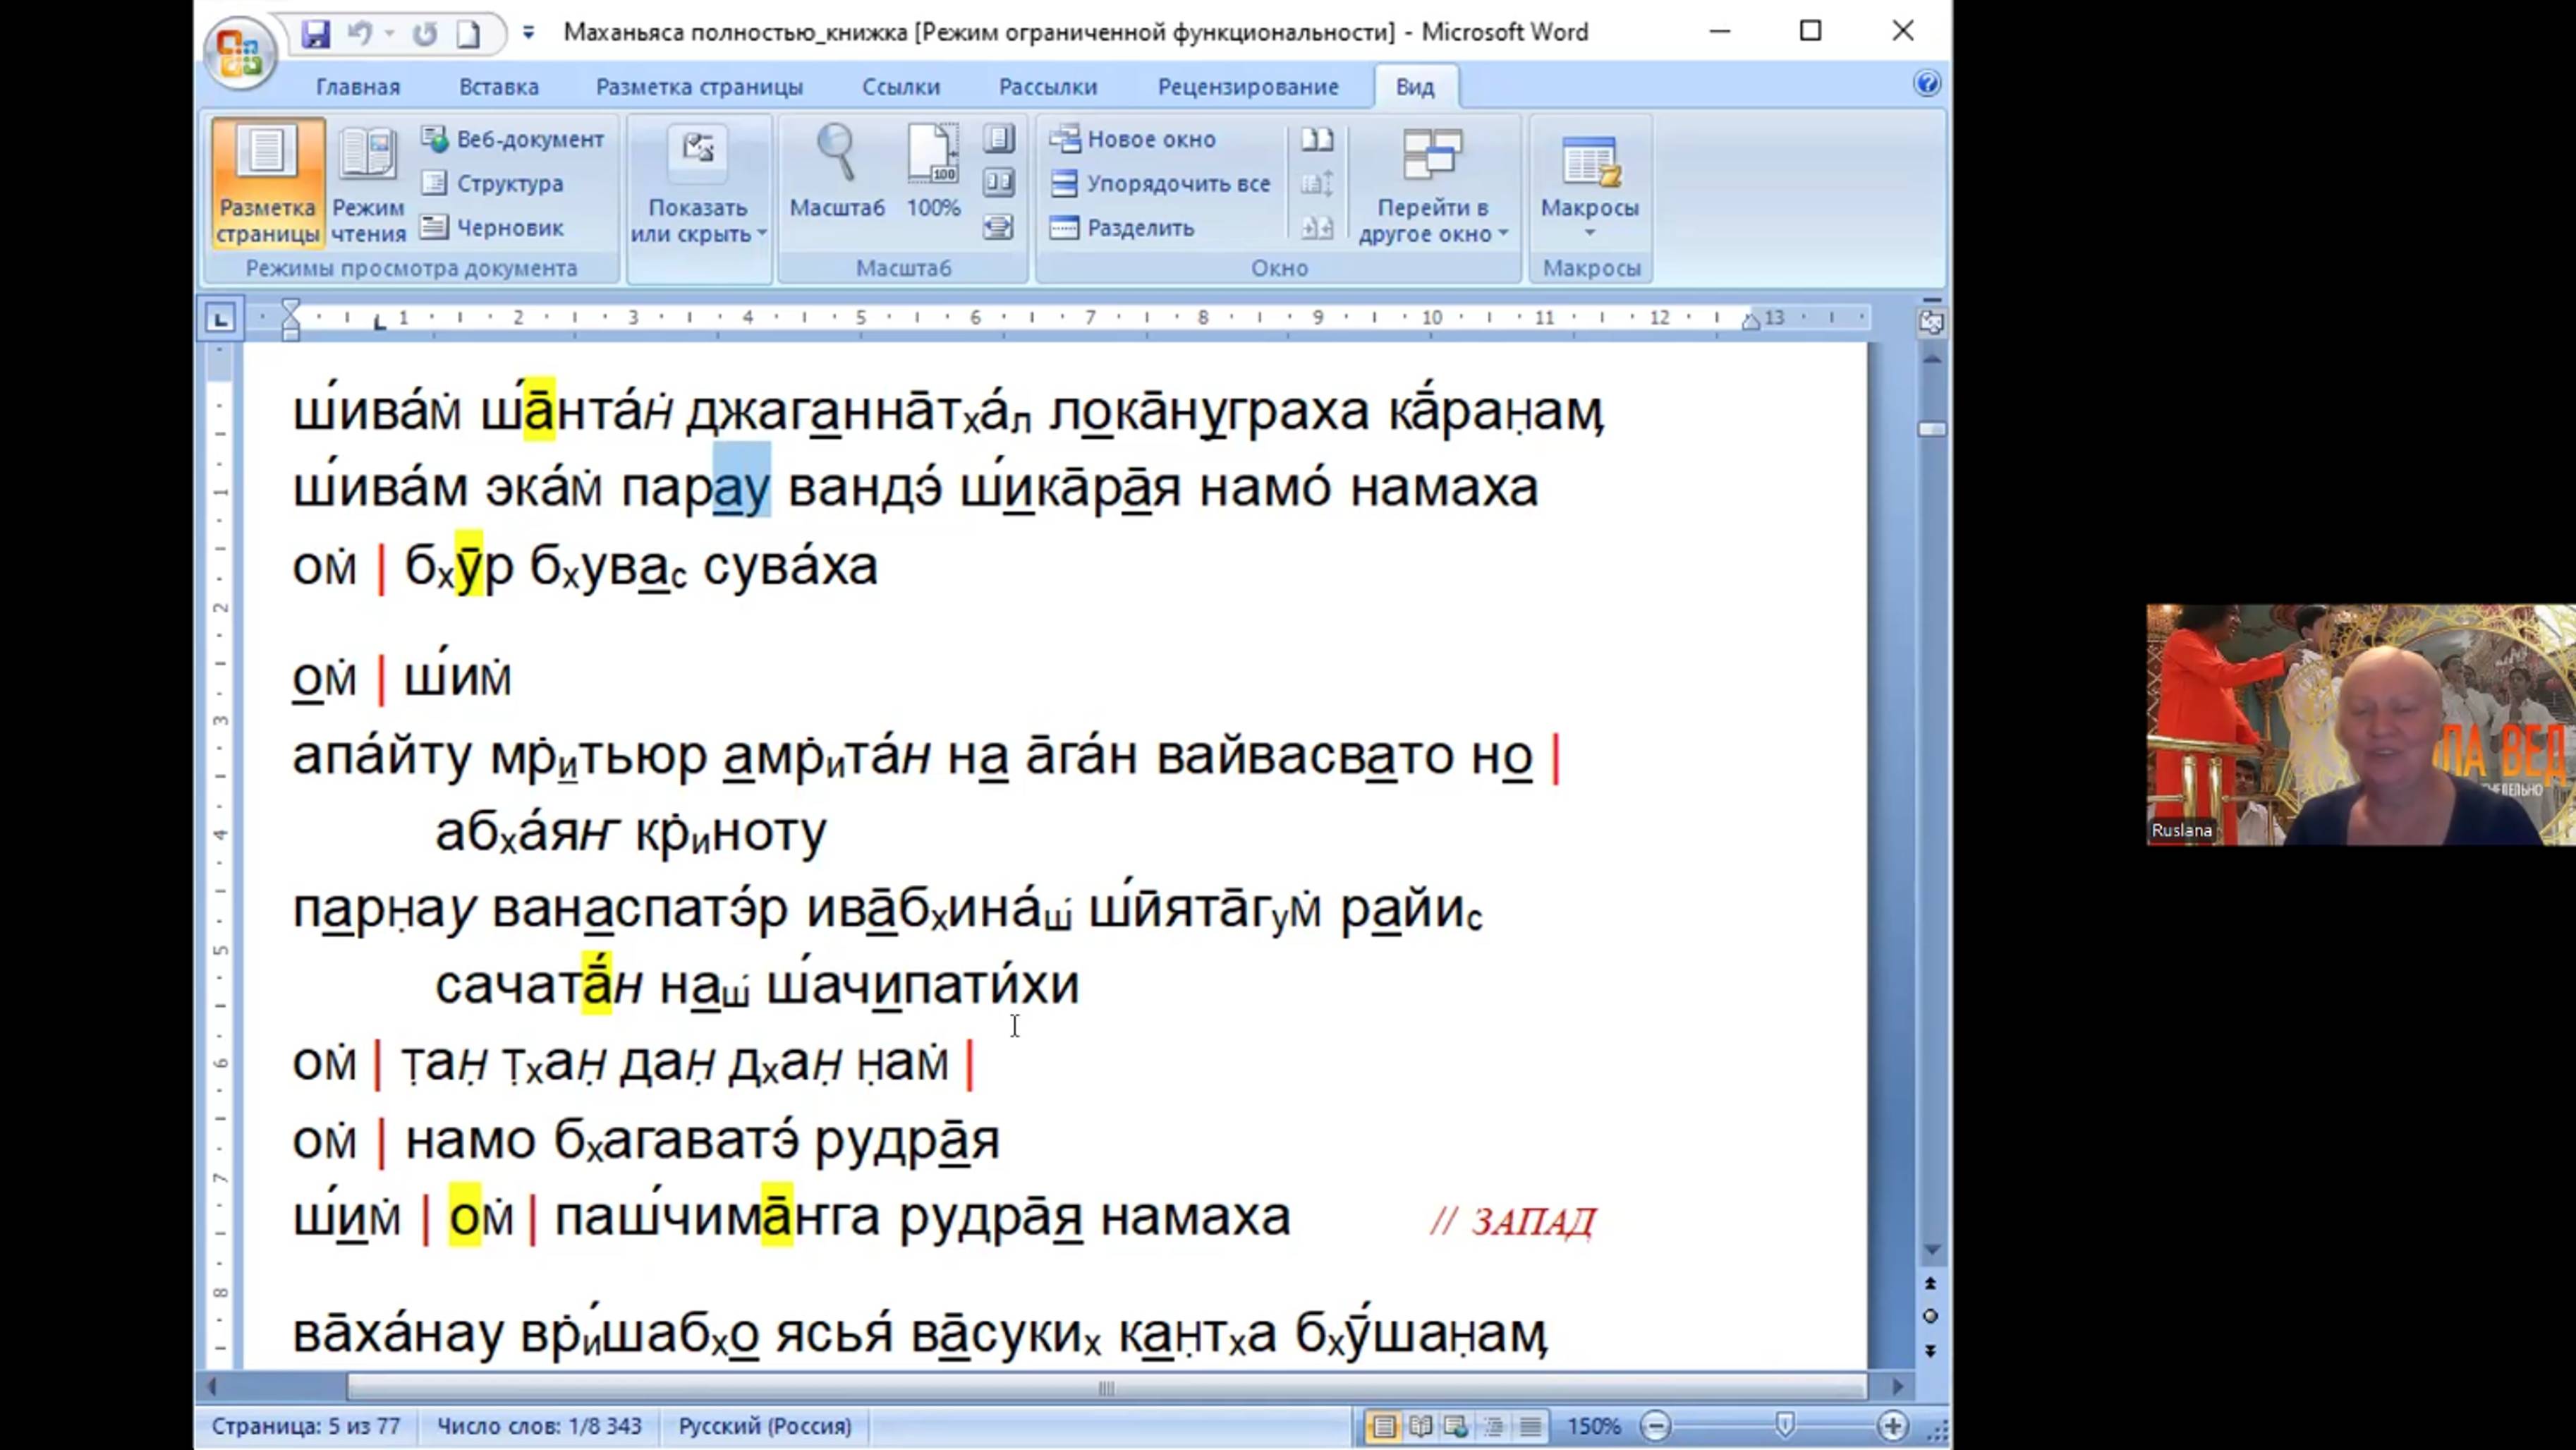The image size is (2576, 1450).
Task: Click the vertical scrollbar down arrow
Action: tap(1931, 1250)
